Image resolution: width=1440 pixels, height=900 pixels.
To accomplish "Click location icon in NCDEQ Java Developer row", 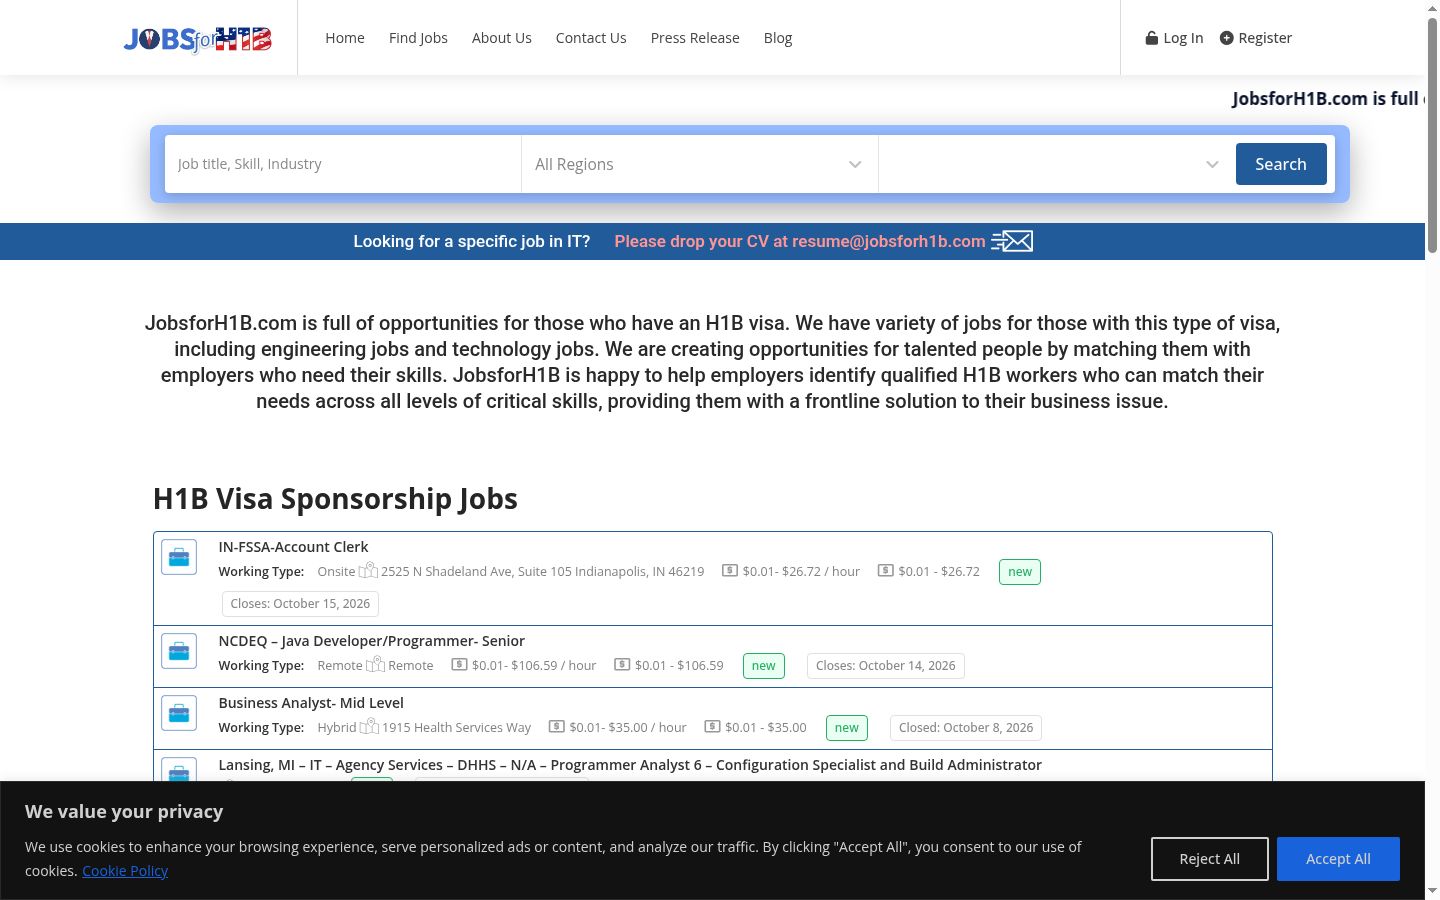I will click(x=375, y=665).
